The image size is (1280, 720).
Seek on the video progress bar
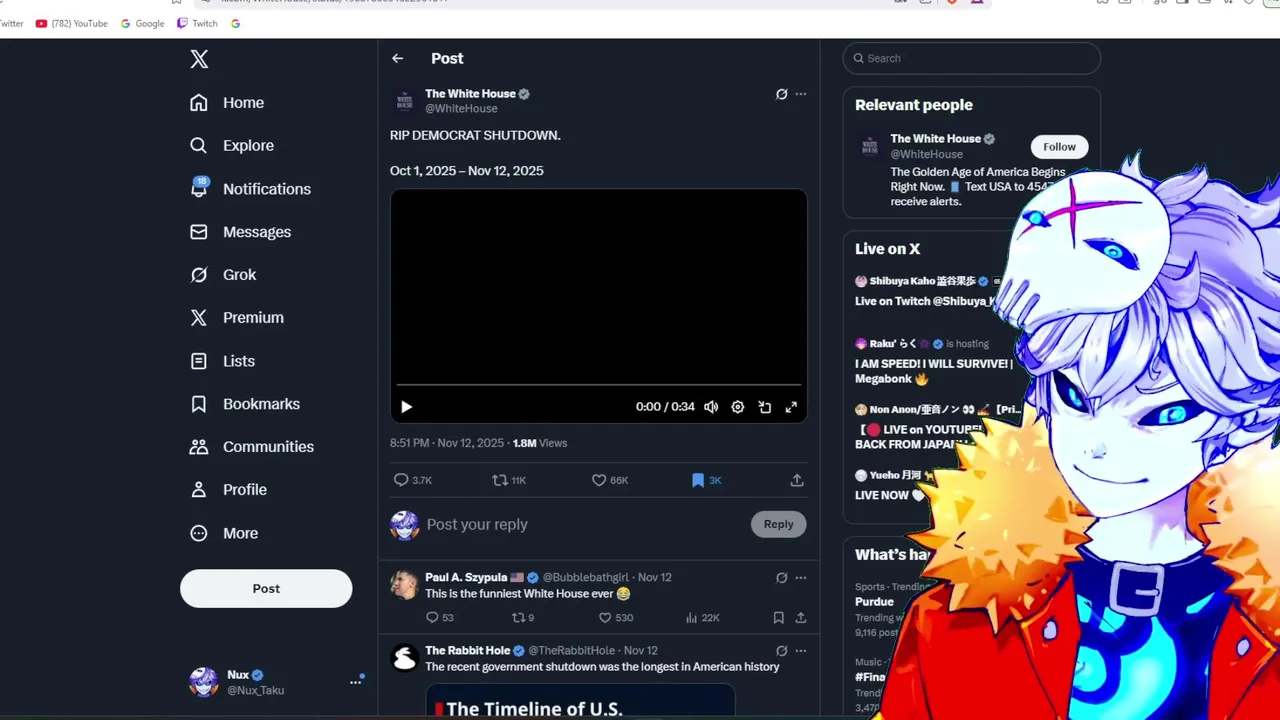598,385
